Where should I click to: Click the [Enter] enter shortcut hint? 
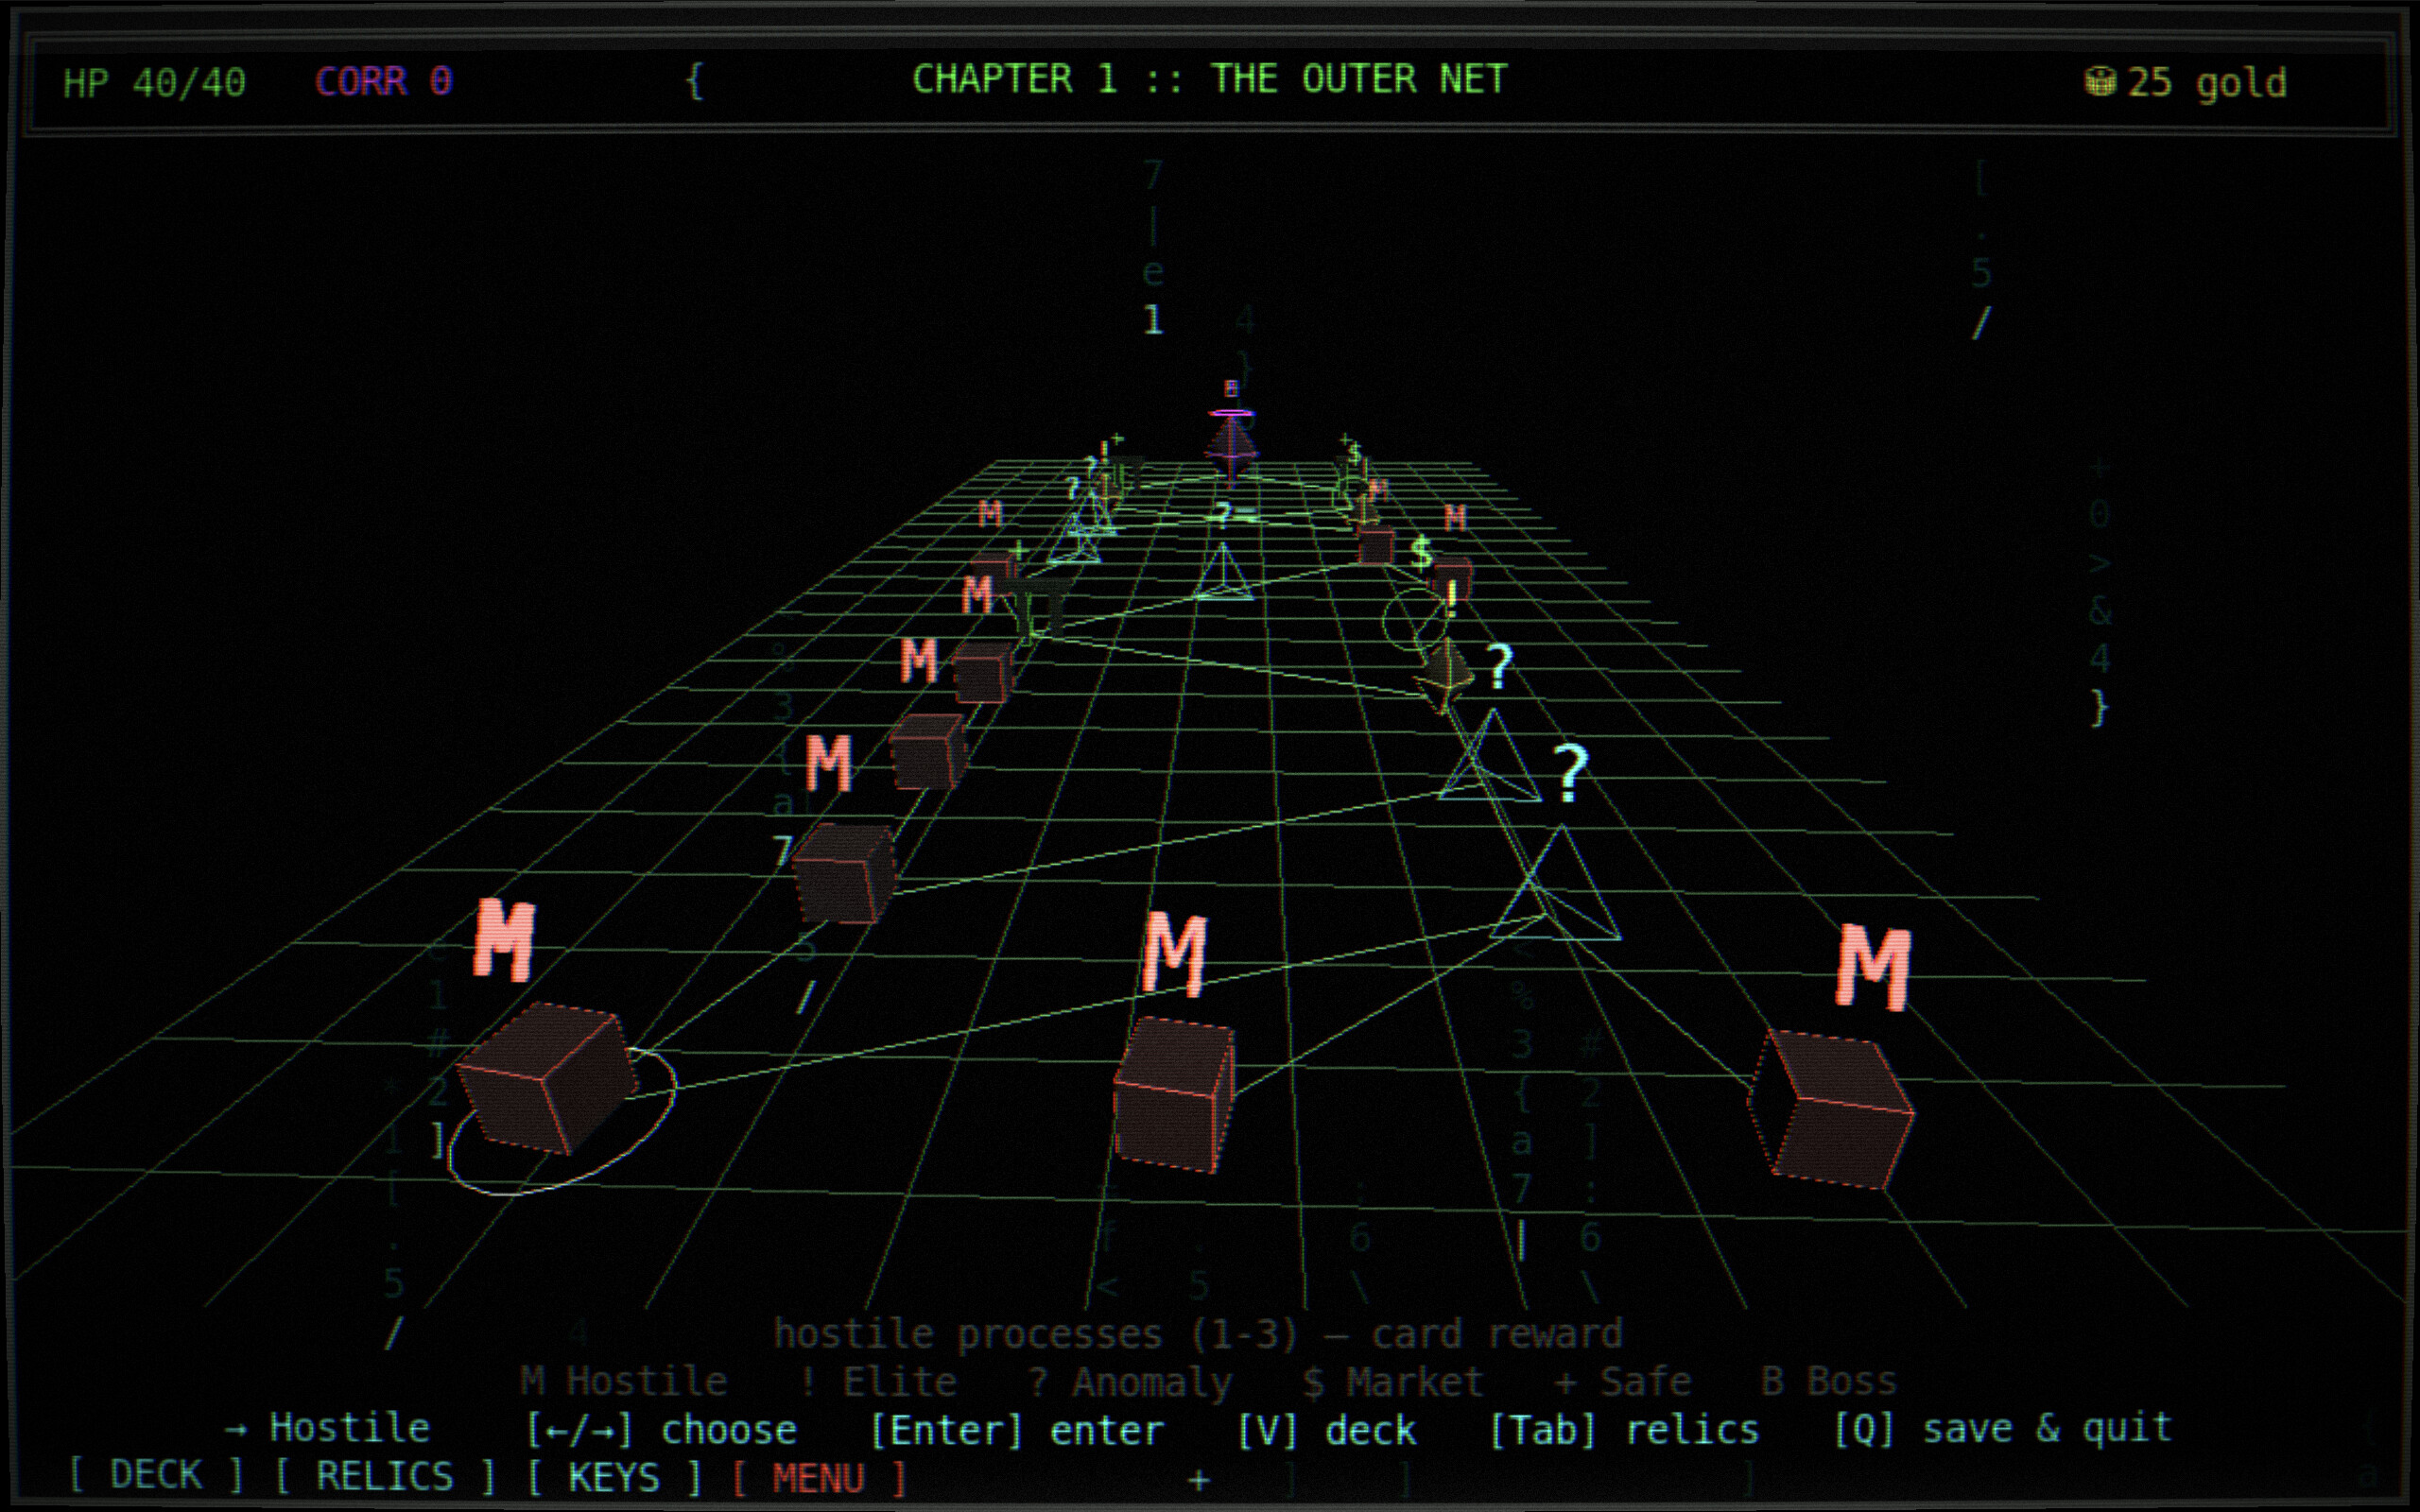pyautogui.click(x=1017, y=1430)
